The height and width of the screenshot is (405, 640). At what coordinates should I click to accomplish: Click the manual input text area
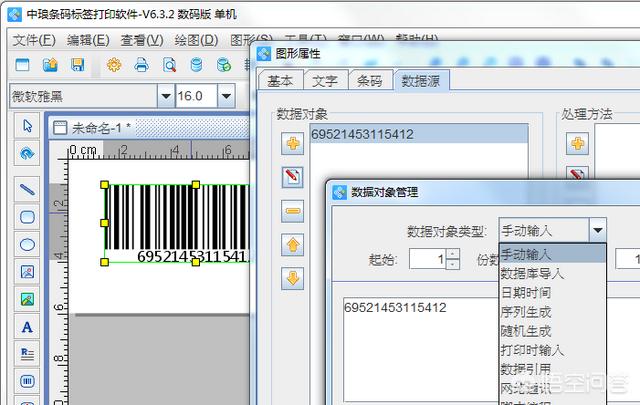pos(422,349)
